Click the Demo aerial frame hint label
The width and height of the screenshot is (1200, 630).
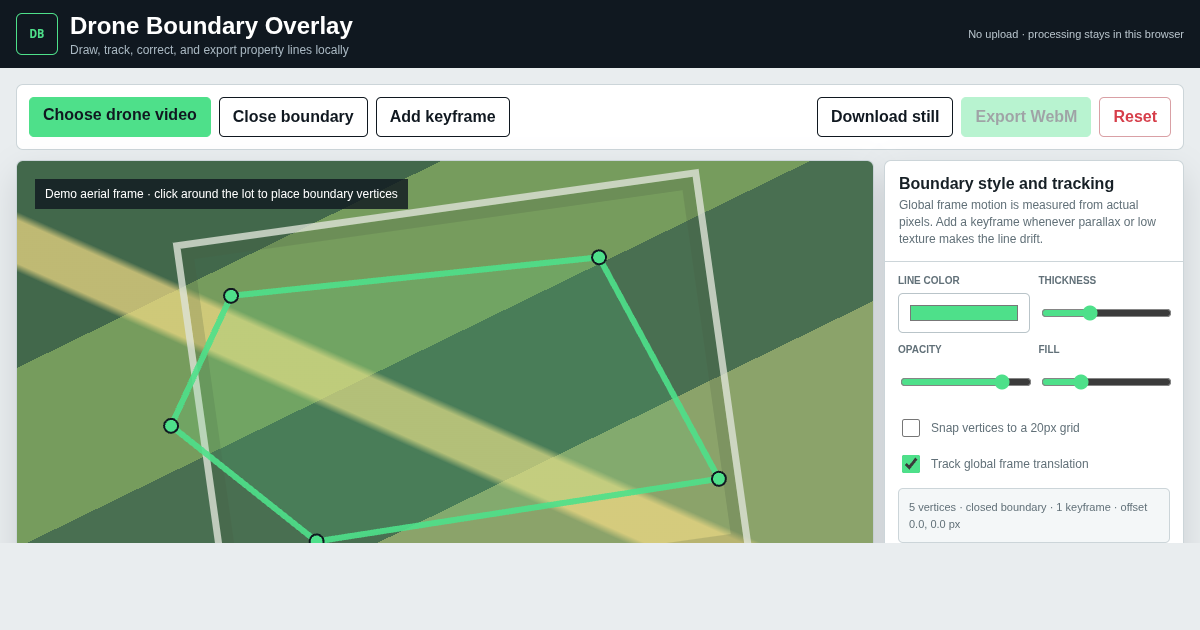click(221, 194)
